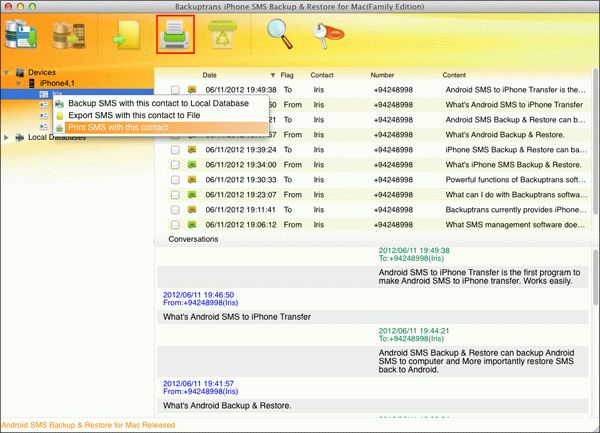Tick checkbox for 19:30:33 message
This screenshot has width=600, height=433.
tap(175, 180)
